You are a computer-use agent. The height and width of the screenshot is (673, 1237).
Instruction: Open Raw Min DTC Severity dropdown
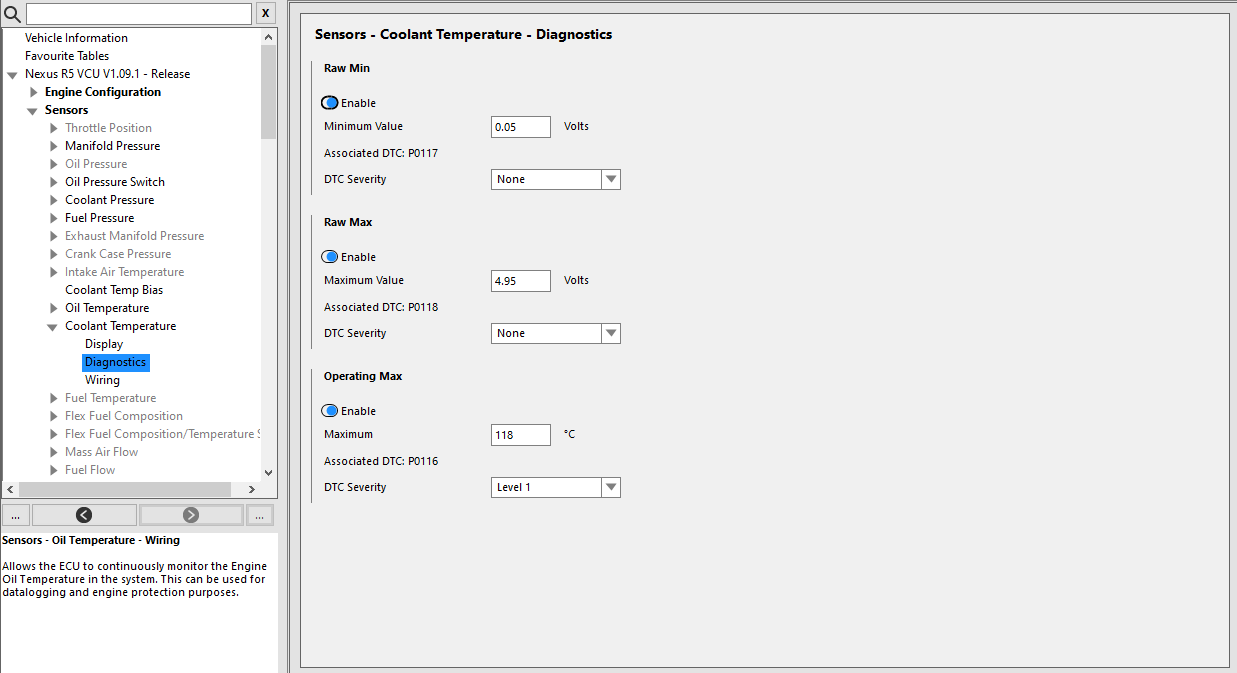556,179
